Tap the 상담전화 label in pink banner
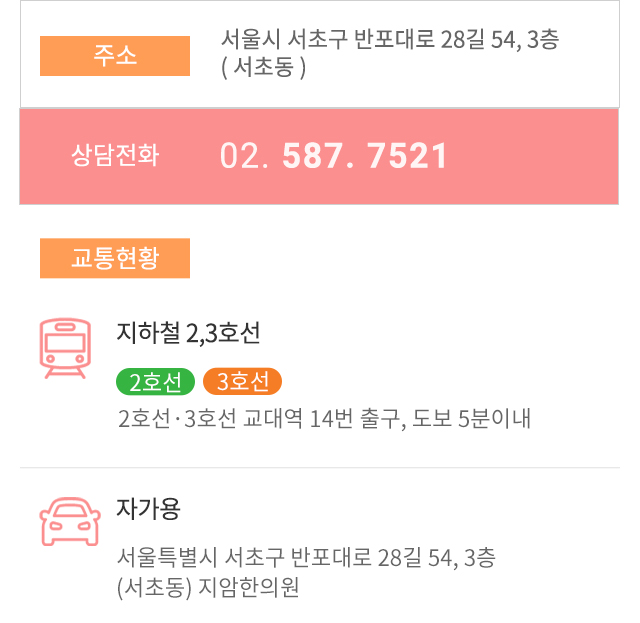640x623 pixels. (115, 155)
